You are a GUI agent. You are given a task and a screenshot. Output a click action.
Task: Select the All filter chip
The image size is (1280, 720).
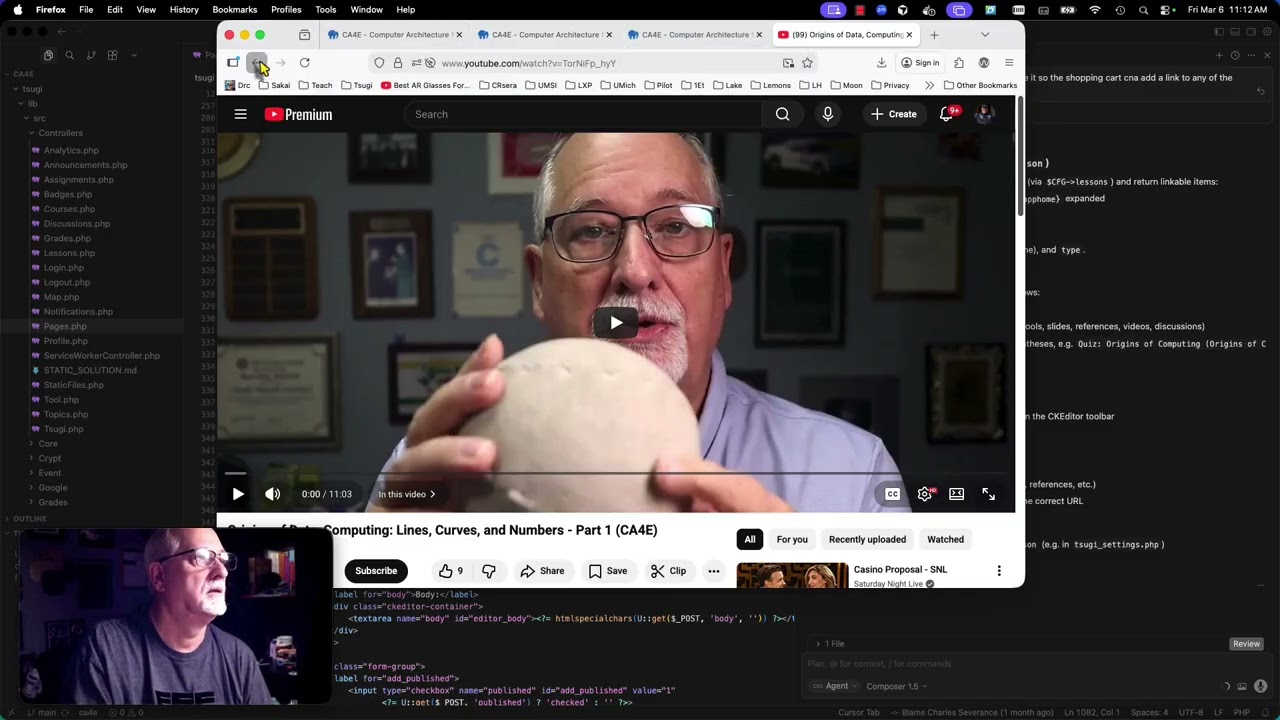pos(749,540)
